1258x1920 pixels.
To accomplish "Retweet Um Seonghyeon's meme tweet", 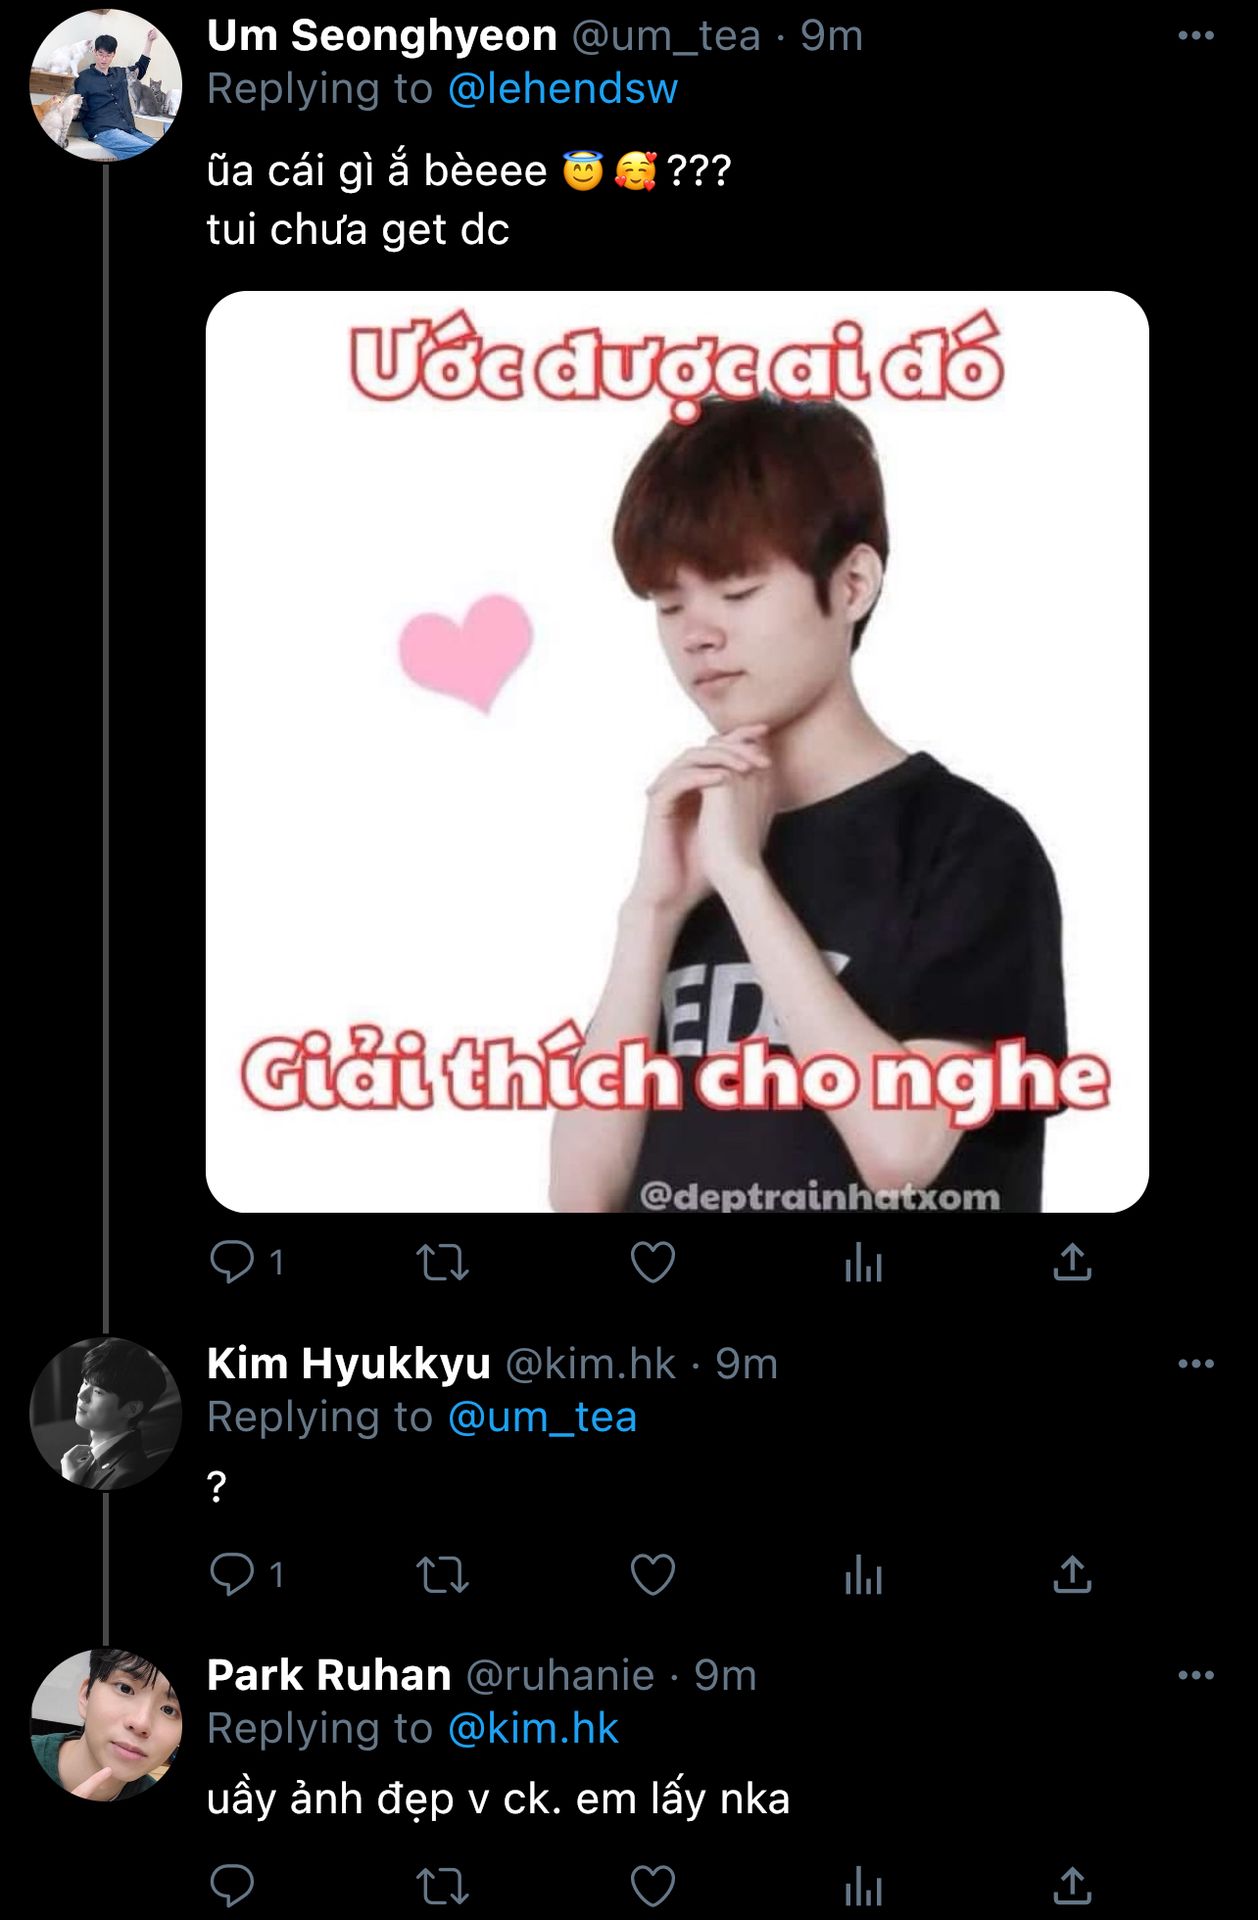I will (442, 1262).
